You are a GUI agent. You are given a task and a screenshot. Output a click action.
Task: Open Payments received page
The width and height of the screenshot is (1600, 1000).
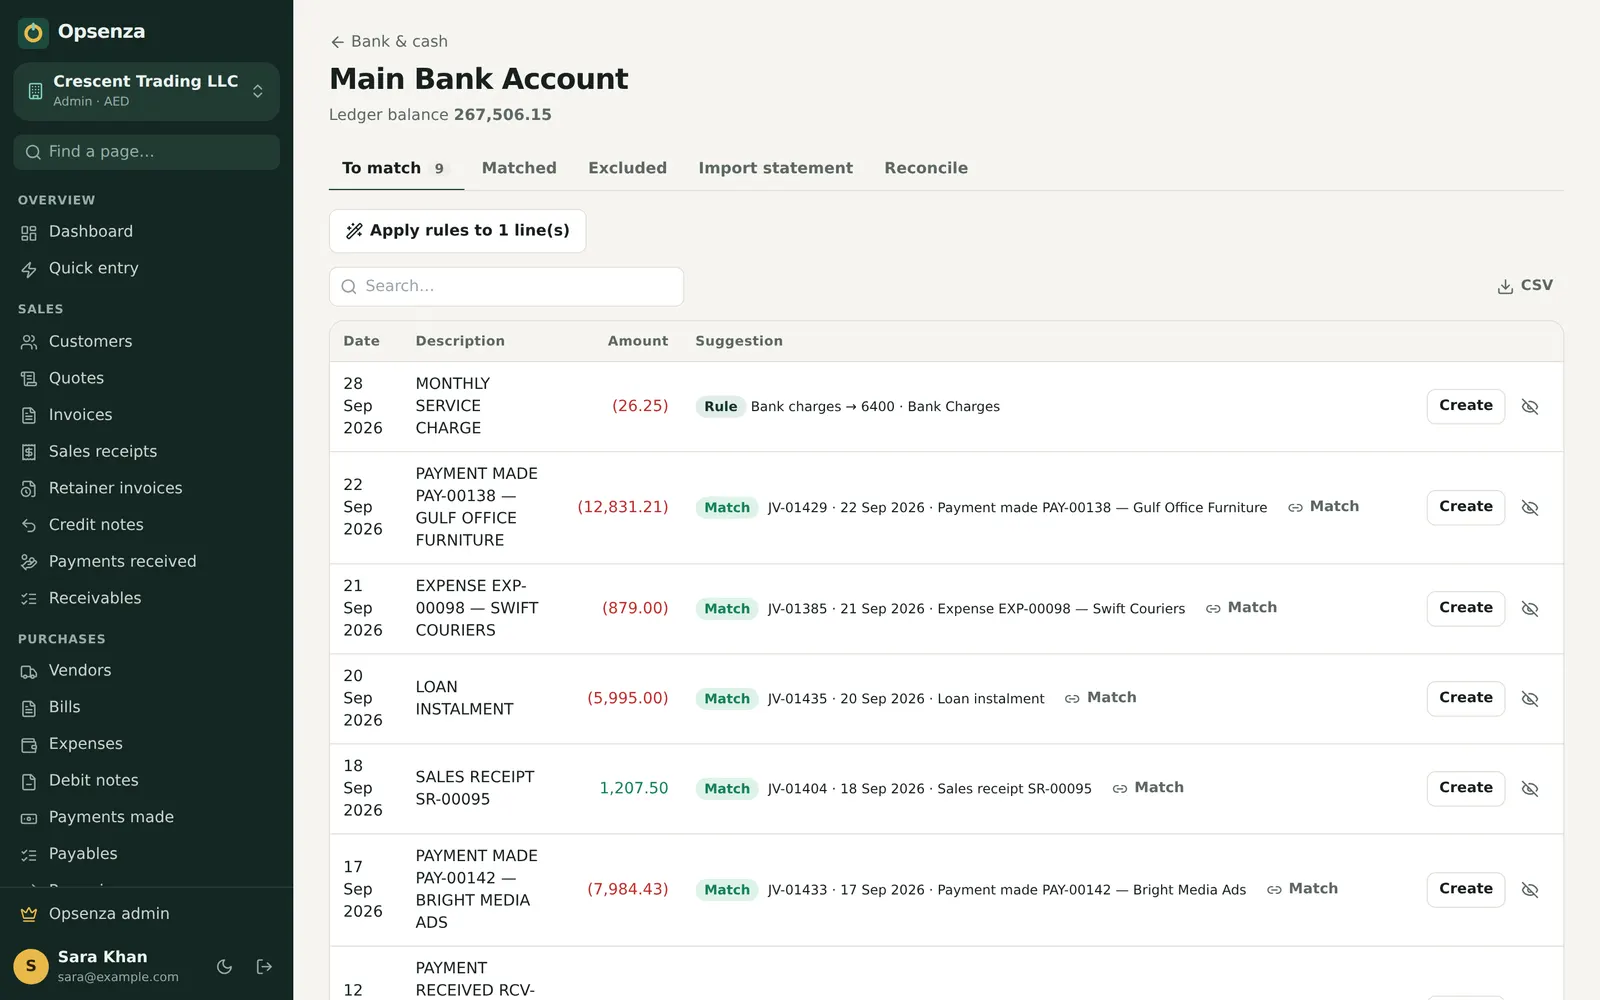click(x=146, y=562)
